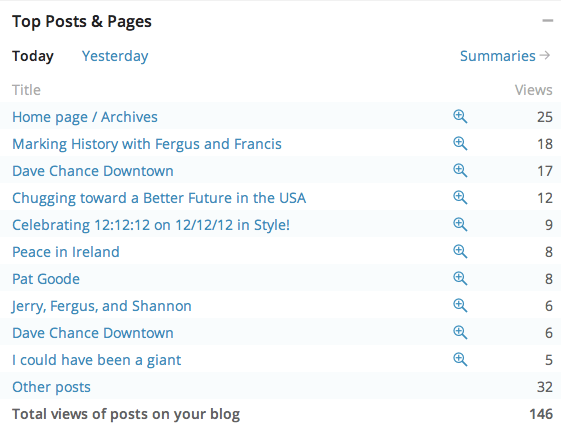The height and width of the screenshot is (432, 561).
Task: Open I could have been a giant post
Action: pyautogui.click(x=97, y=360)
